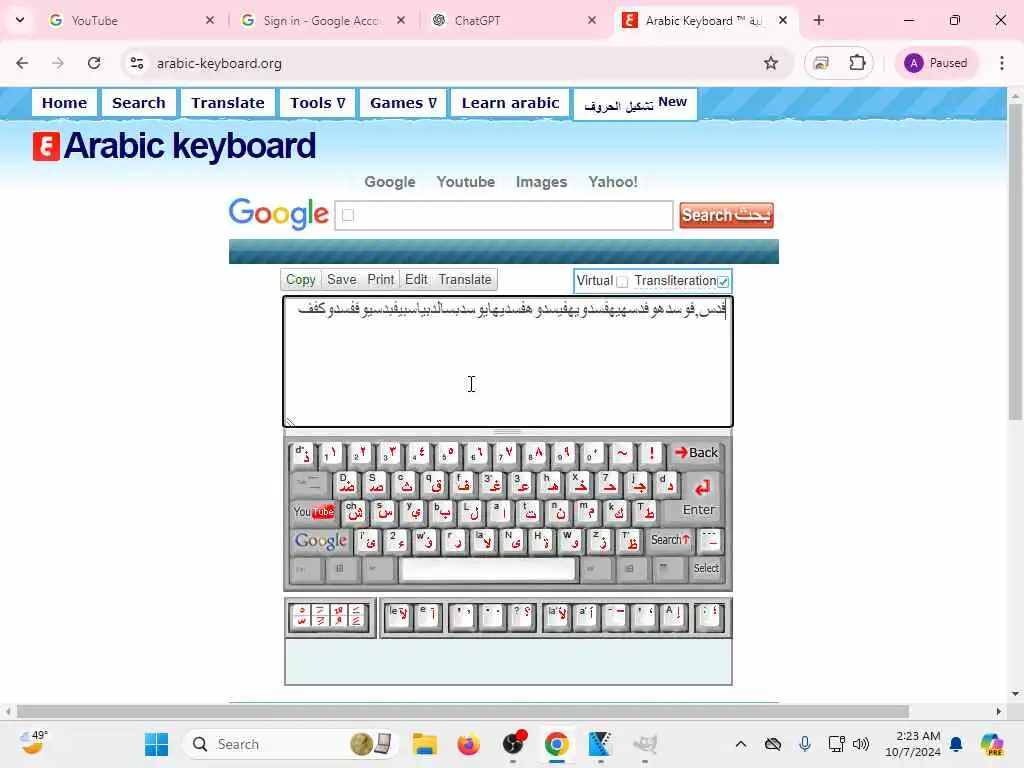
Task: Select Images search engine link
Action: point(541,182)
